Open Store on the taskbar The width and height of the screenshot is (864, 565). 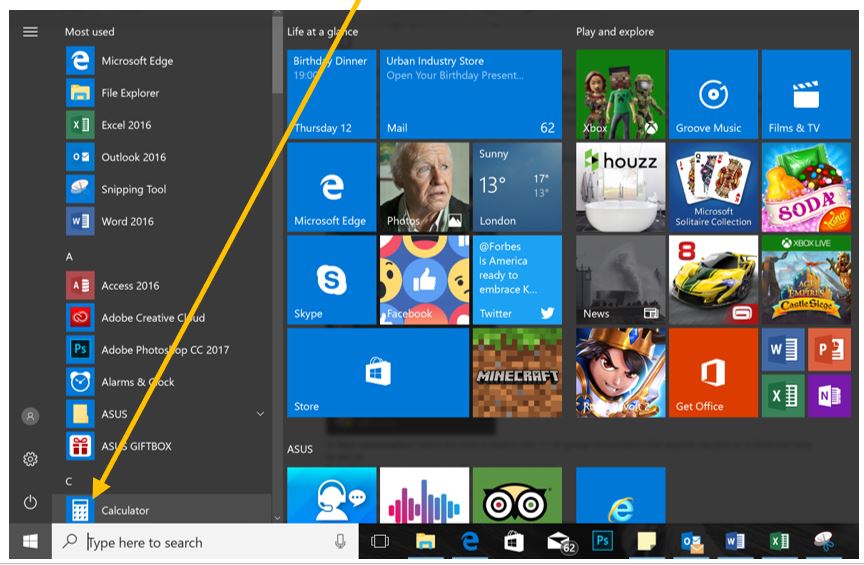click(x=514, y=542)
